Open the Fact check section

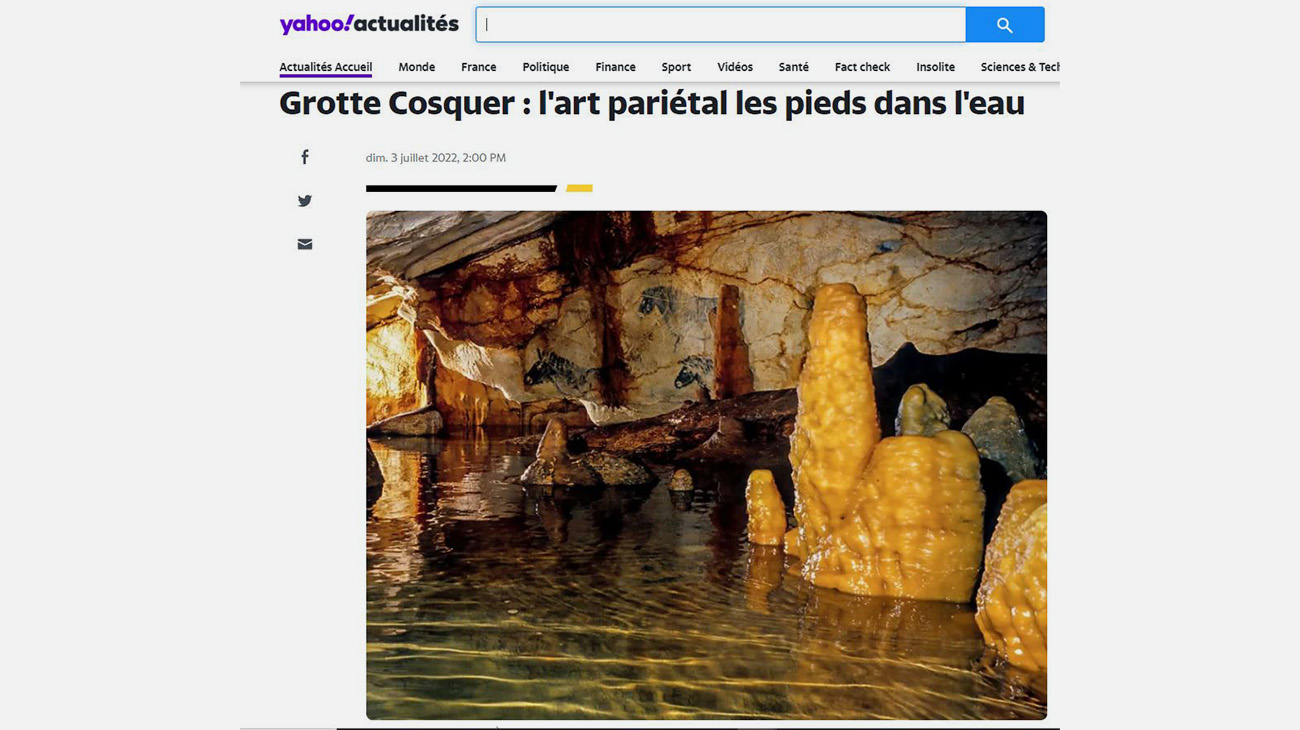tap(862, 67)
